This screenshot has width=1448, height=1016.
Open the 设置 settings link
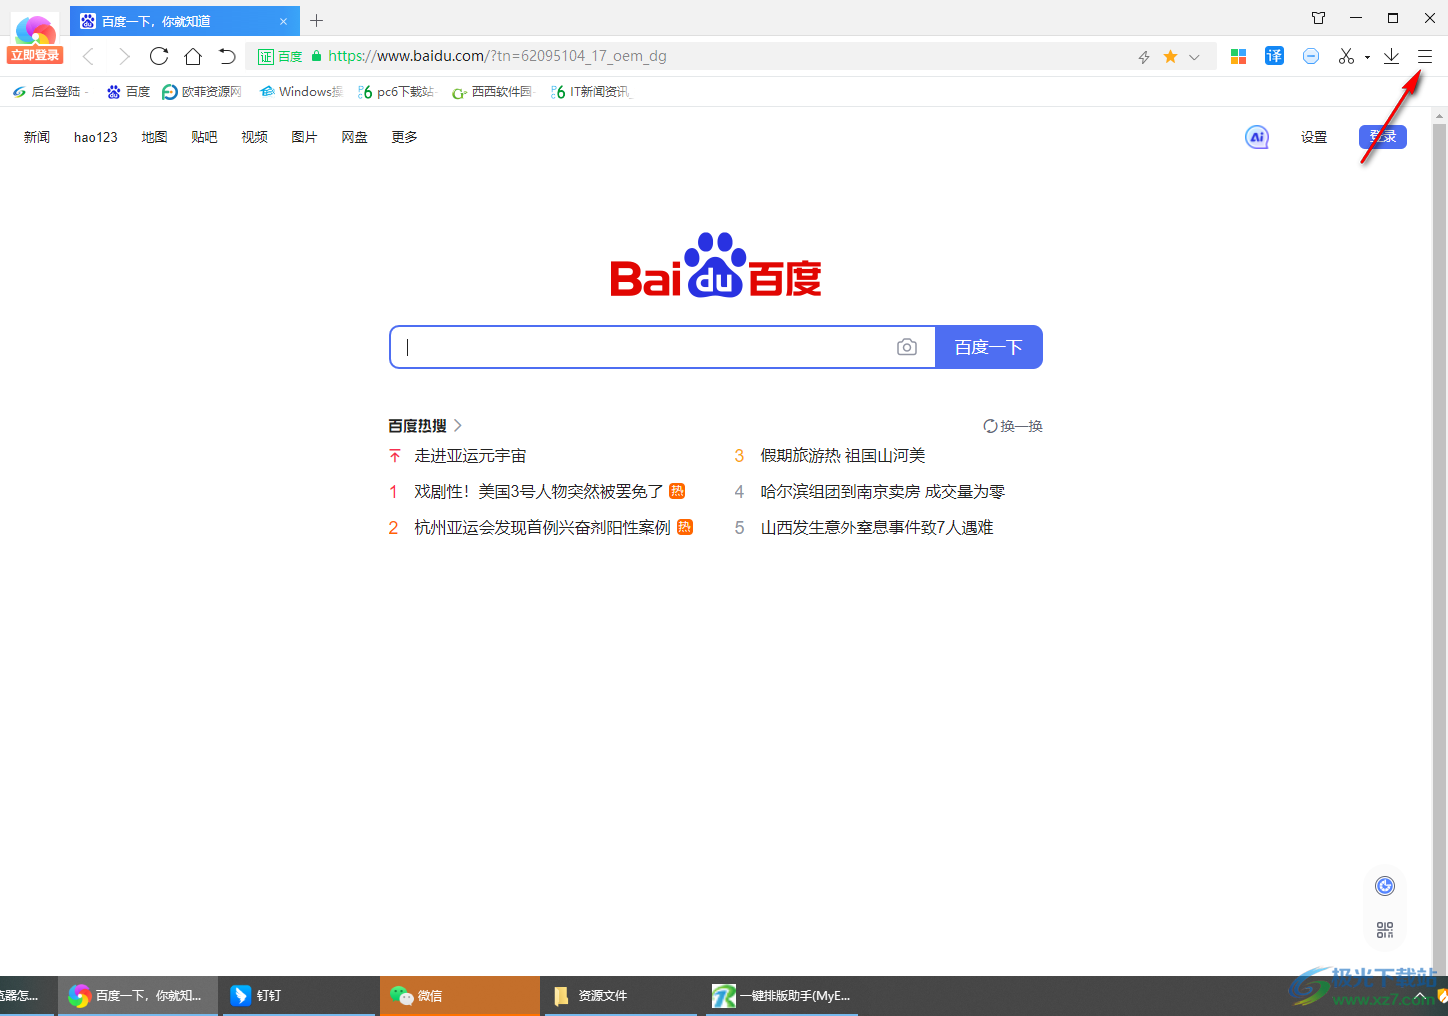(x=1314, y=137)
